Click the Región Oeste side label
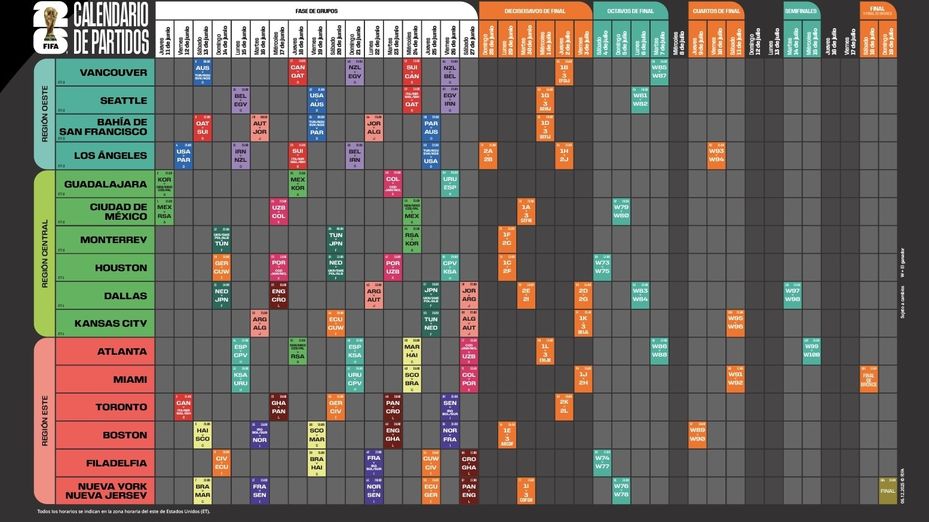 point(43,113)
